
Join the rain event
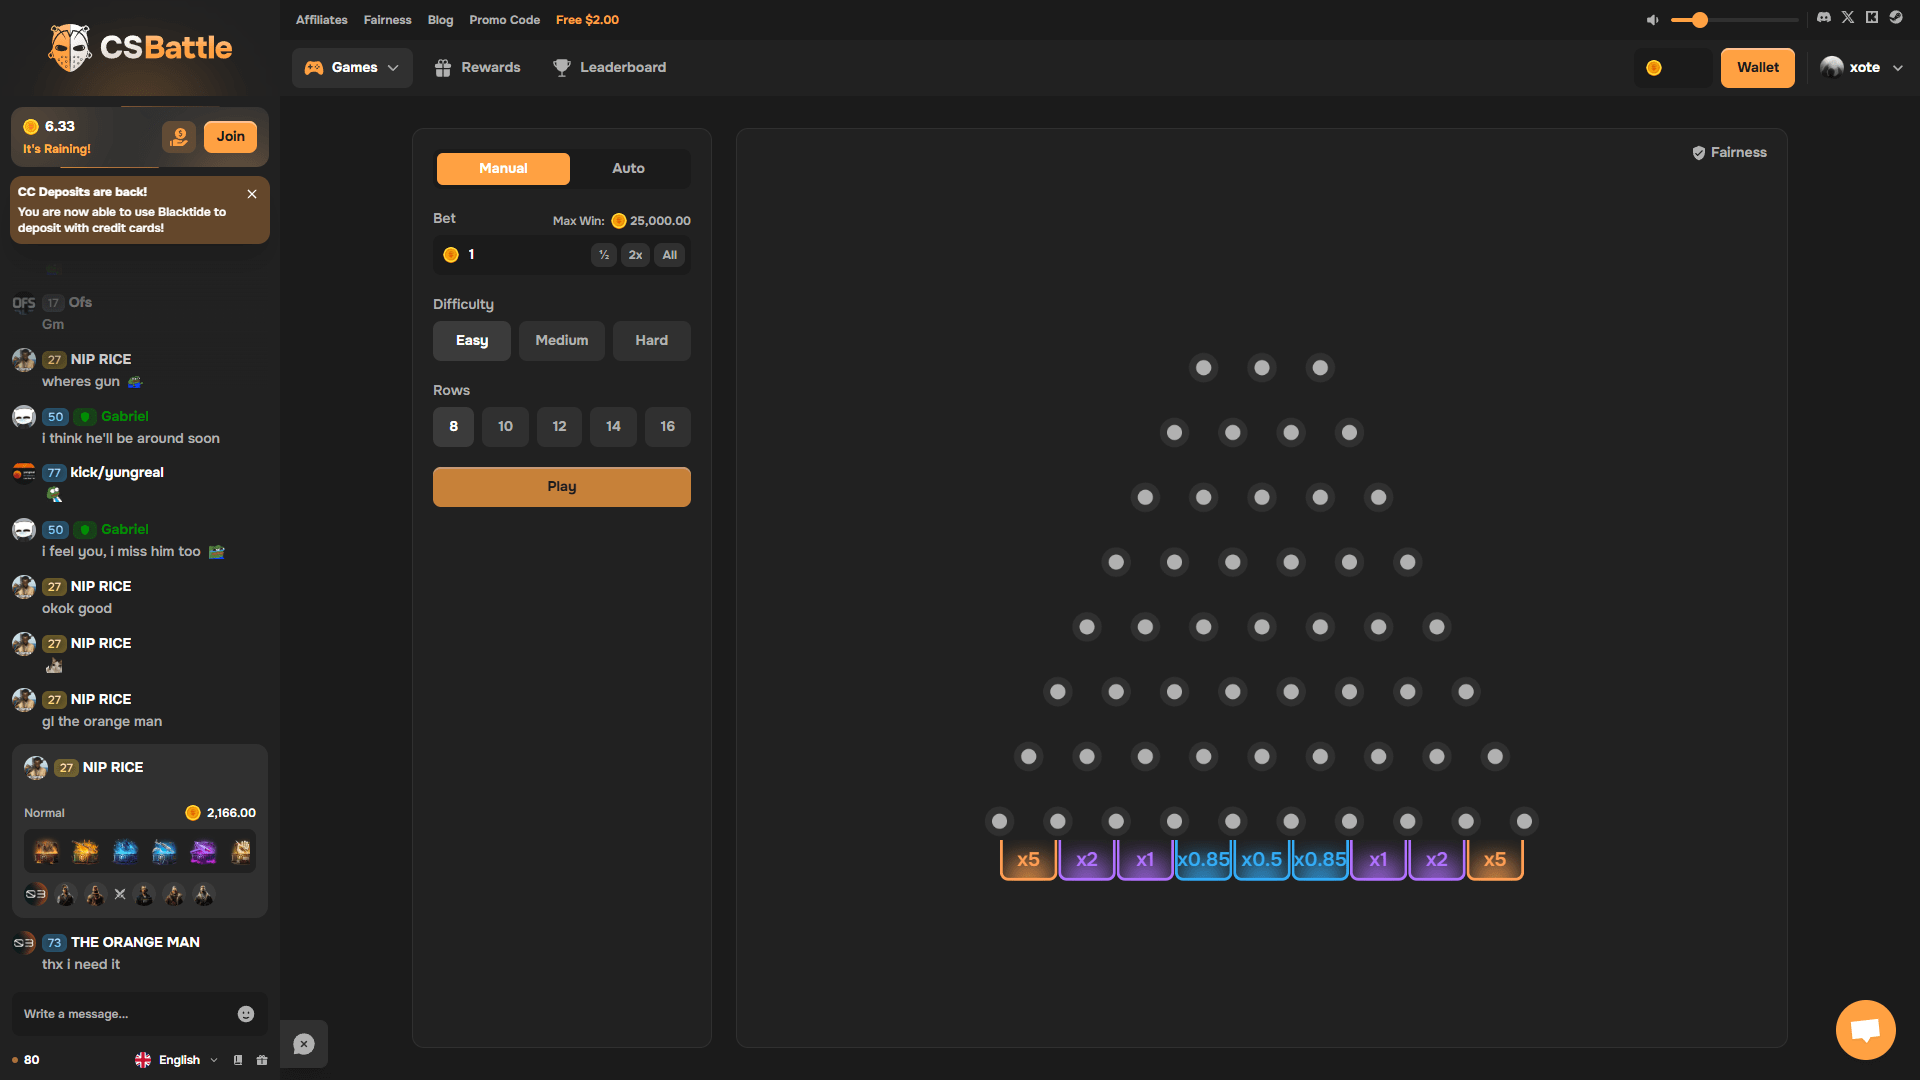pyautogui.click(x=230, y=136)
